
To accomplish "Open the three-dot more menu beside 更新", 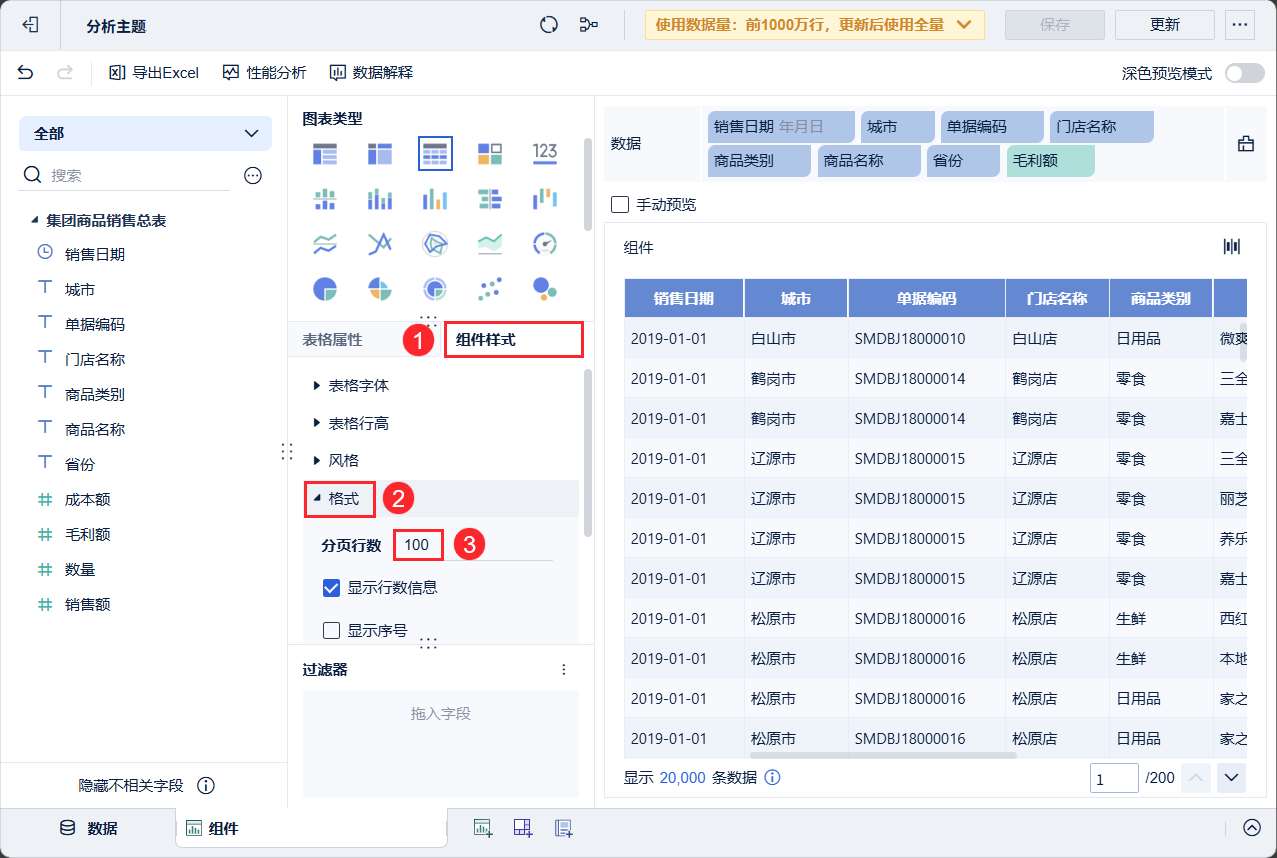I will (x=1240, y=25).
